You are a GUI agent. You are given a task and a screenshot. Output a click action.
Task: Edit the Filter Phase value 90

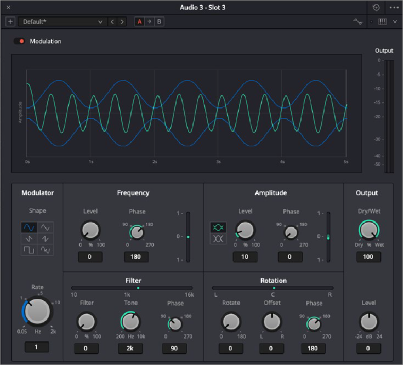174,348
